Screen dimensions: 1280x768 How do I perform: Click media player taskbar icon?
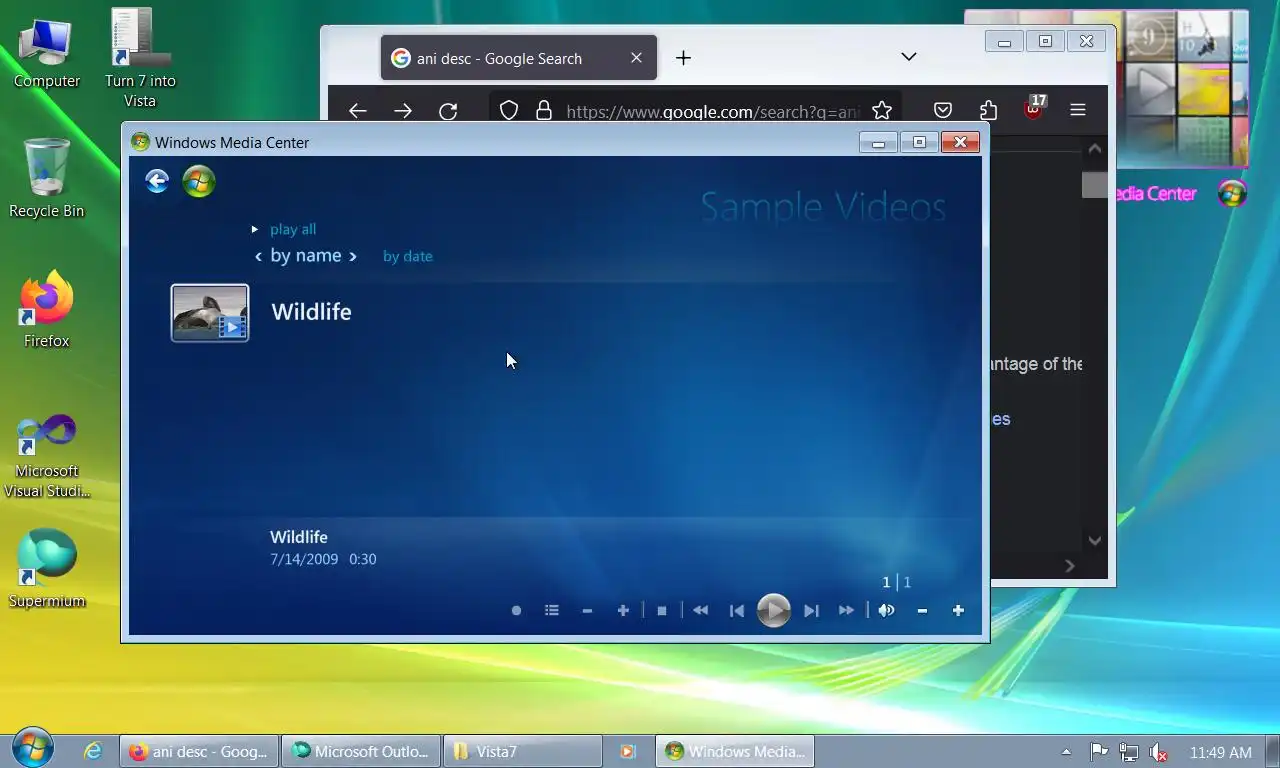coord(628,752)
